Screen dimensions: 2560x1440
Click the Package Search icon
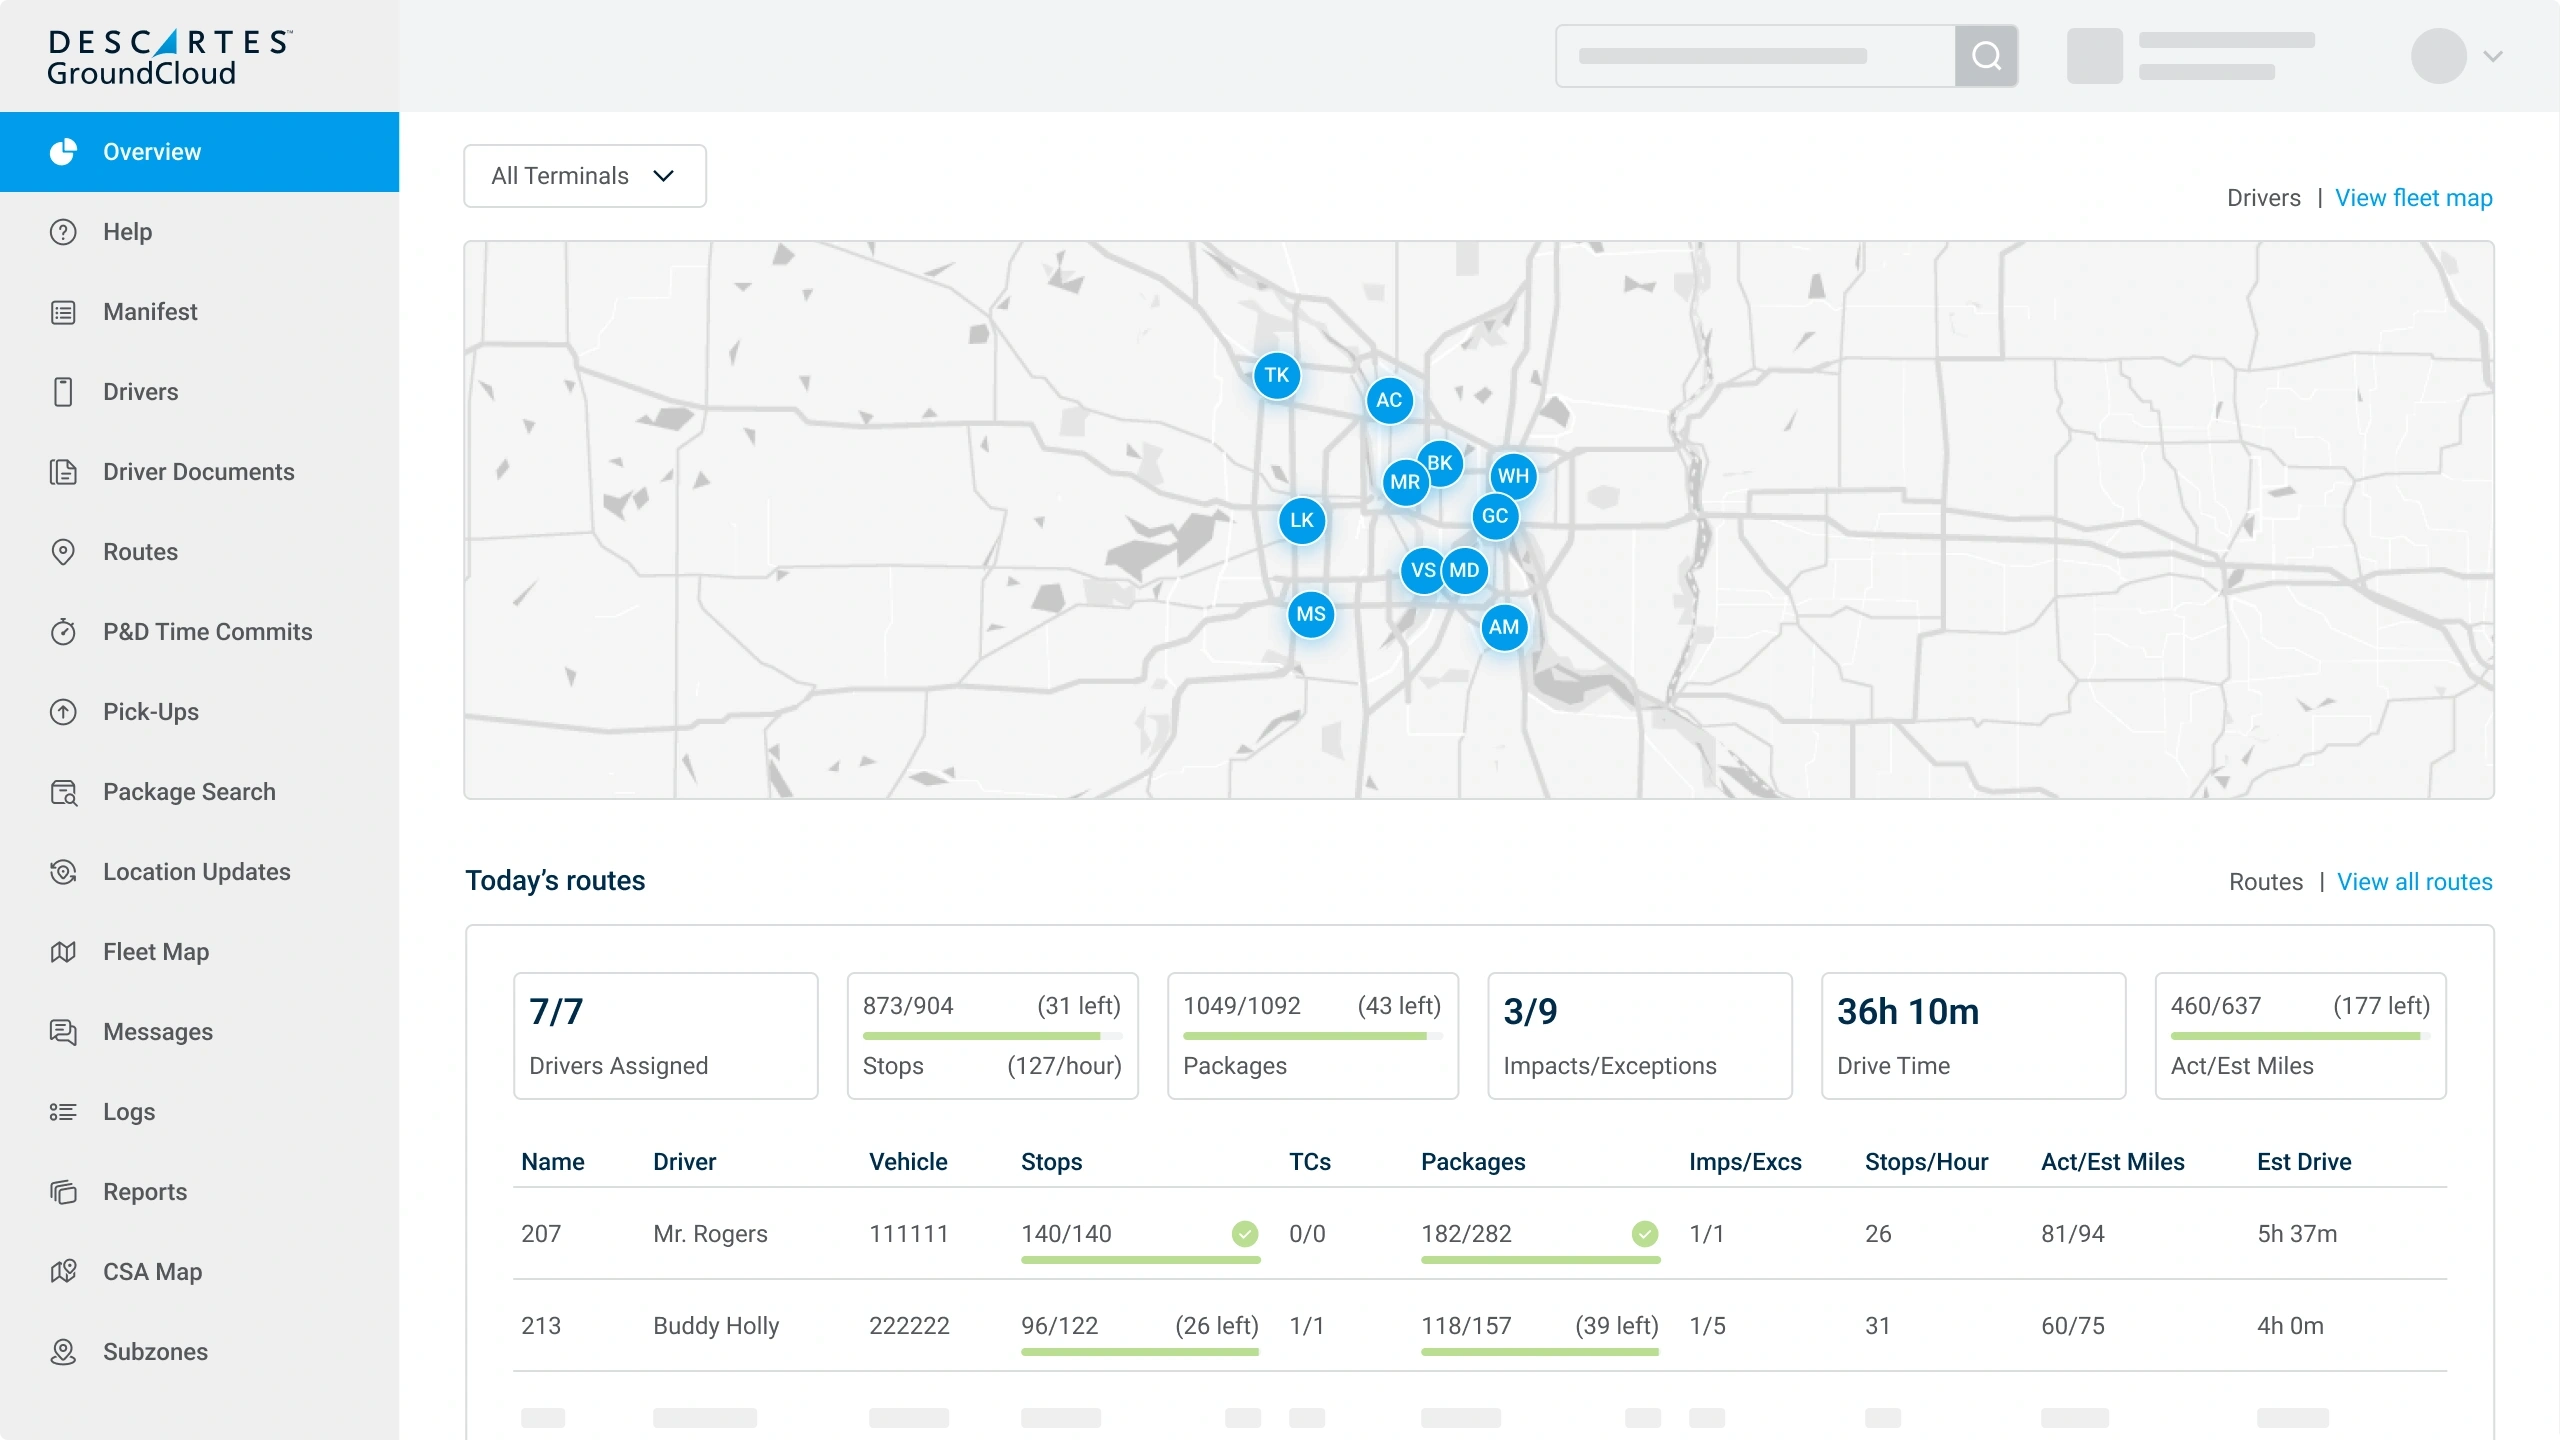coord(63,792)
